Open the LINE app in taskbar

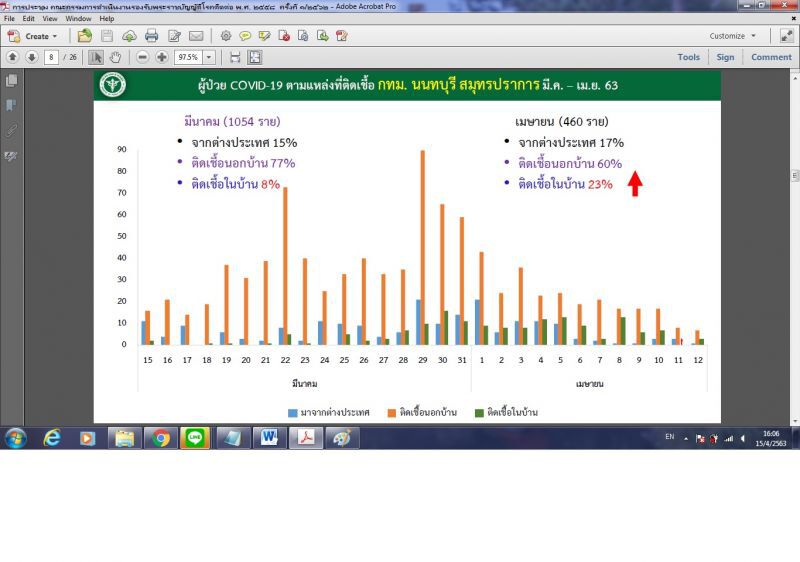[x=195, y=438]
